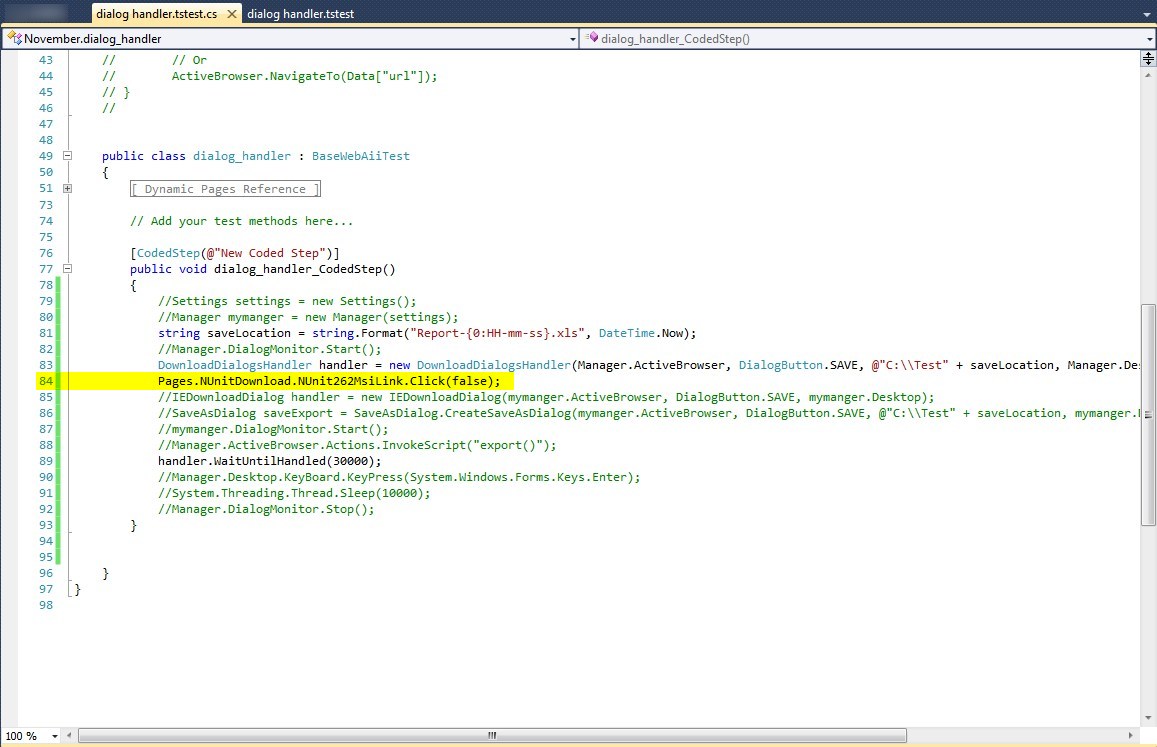
Task: Click the CodedStep attribute text
Action: [x=168, y=253]
